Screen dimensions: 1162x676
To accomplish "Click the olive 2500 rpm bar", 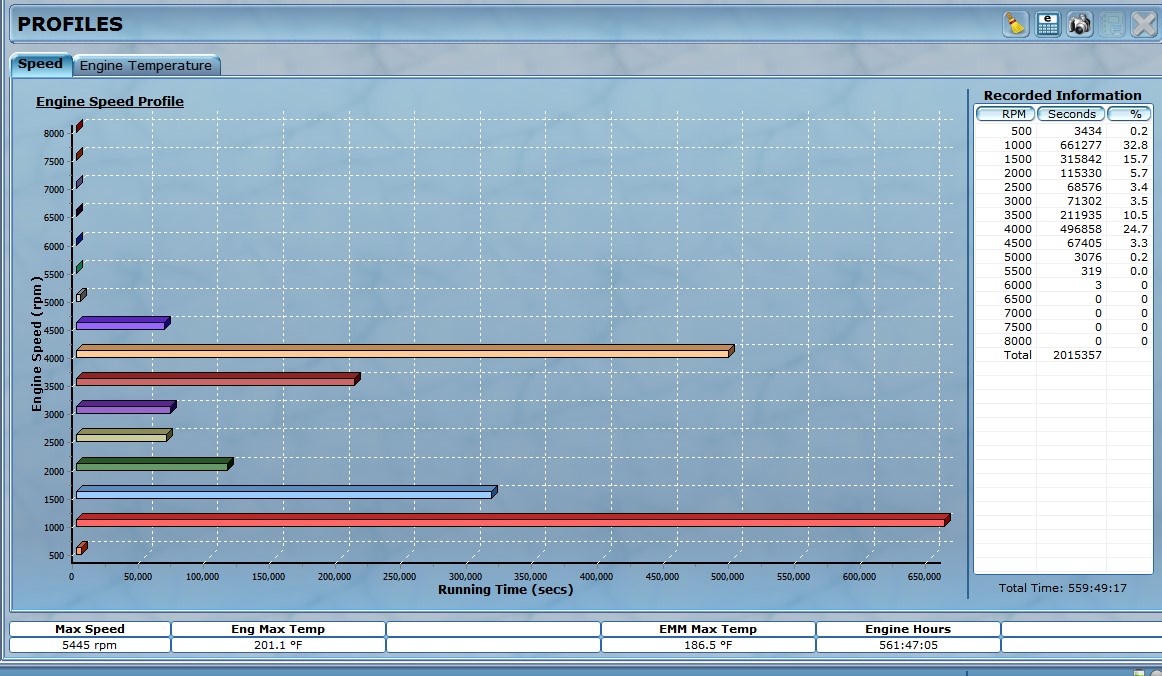I will point(124,435).
